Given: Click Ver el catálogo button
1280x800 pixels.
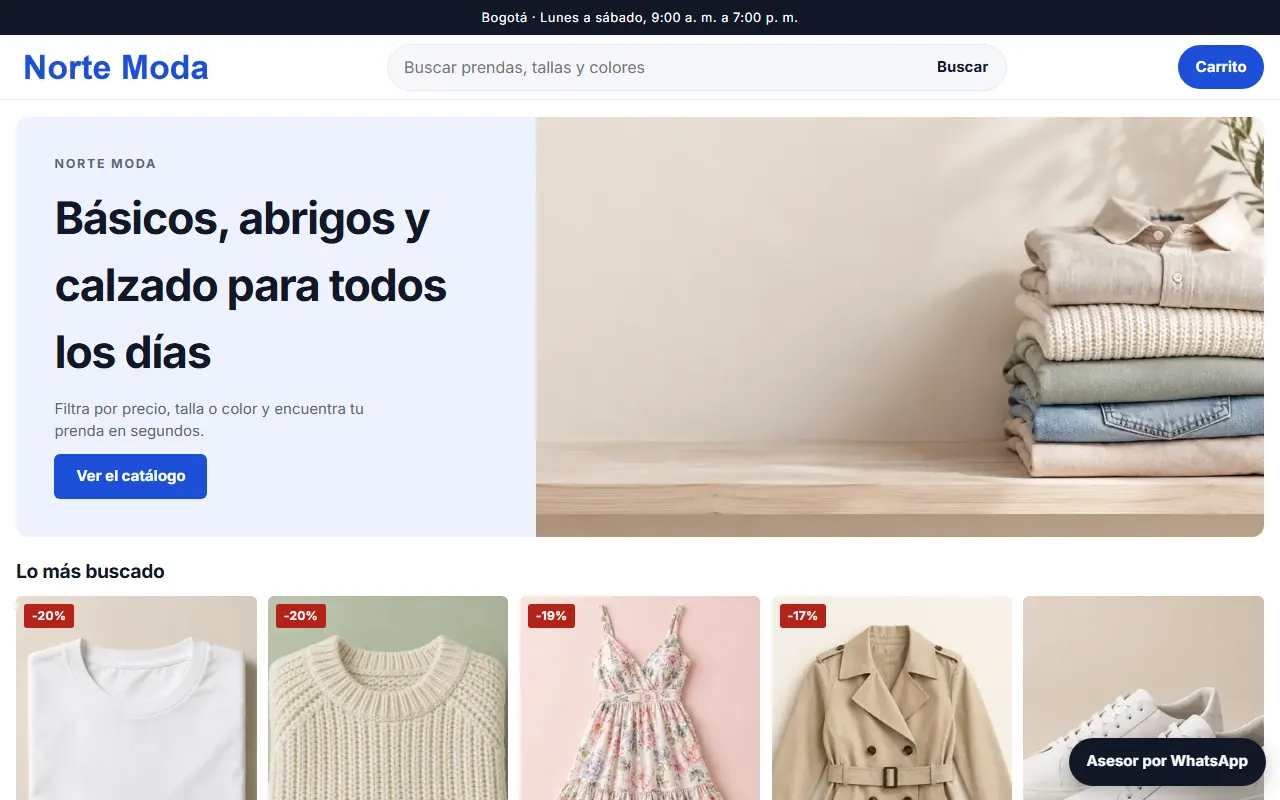Looking at the screenshot, I should click(130, 476).
